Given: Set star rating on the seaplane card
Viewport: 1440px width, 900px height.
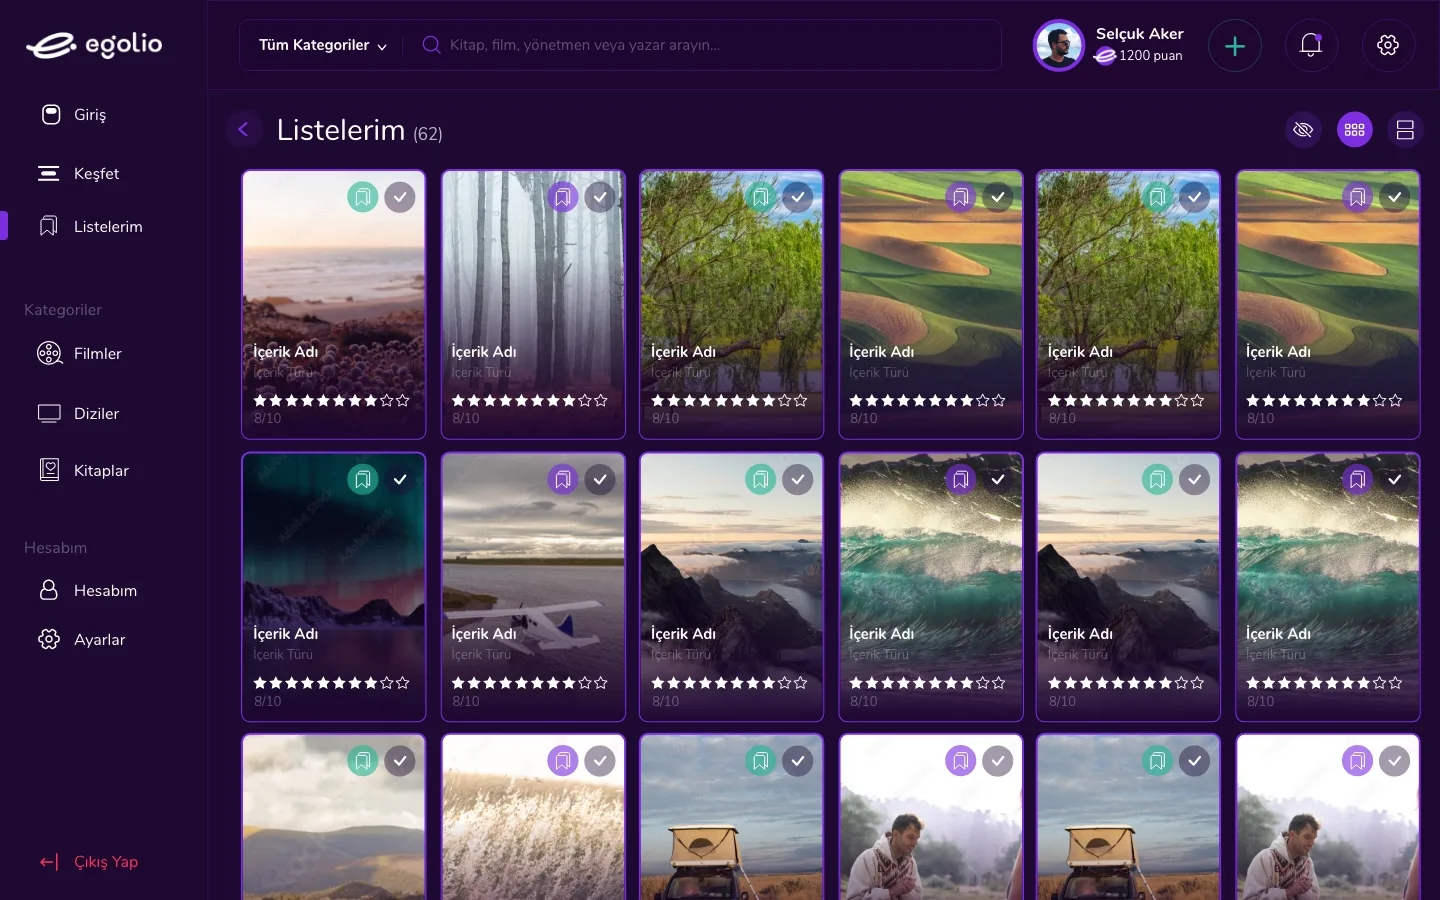Looking at the screenshot, I should 530,683.
